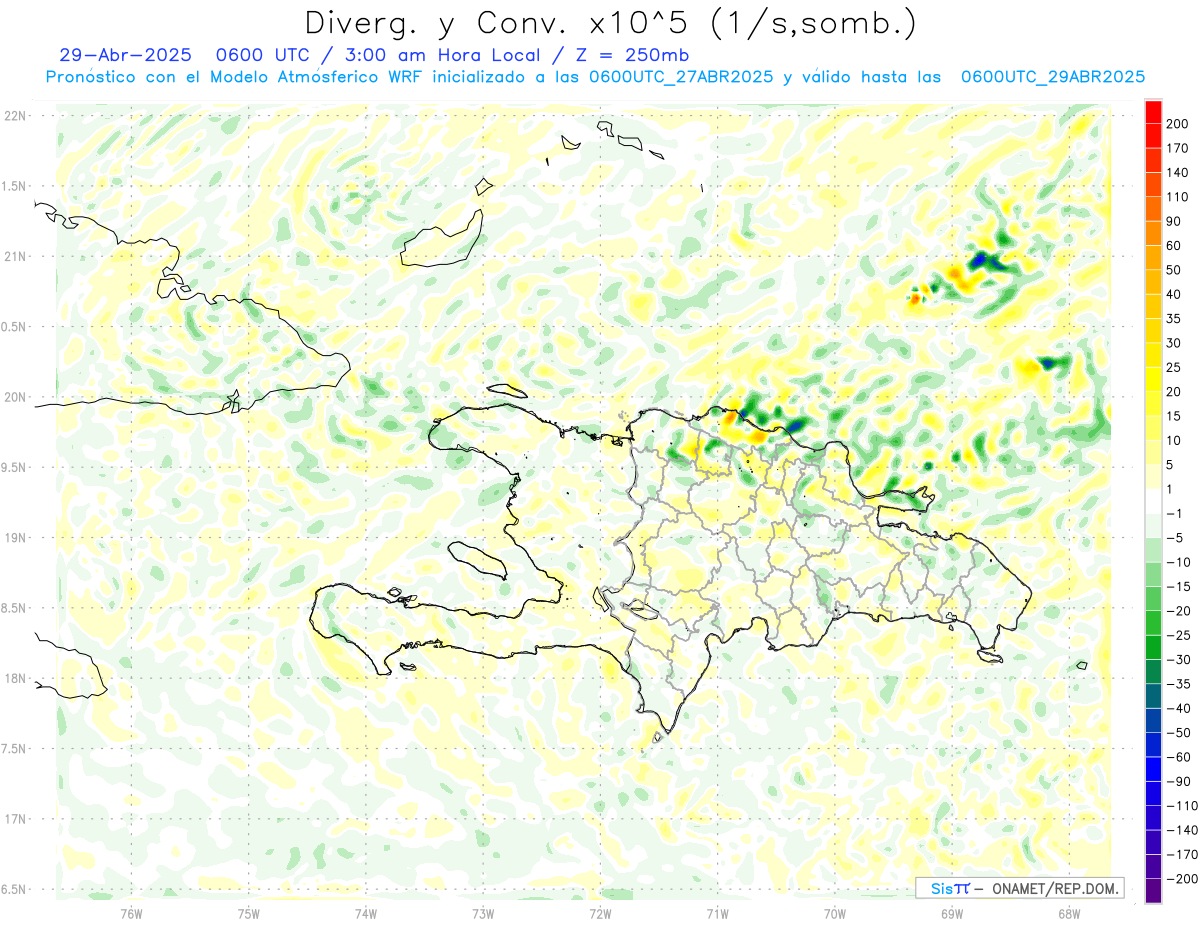Click the "70W" longitude axis label
Screen dimensions: 1200x927
click(x=834, y=912)
